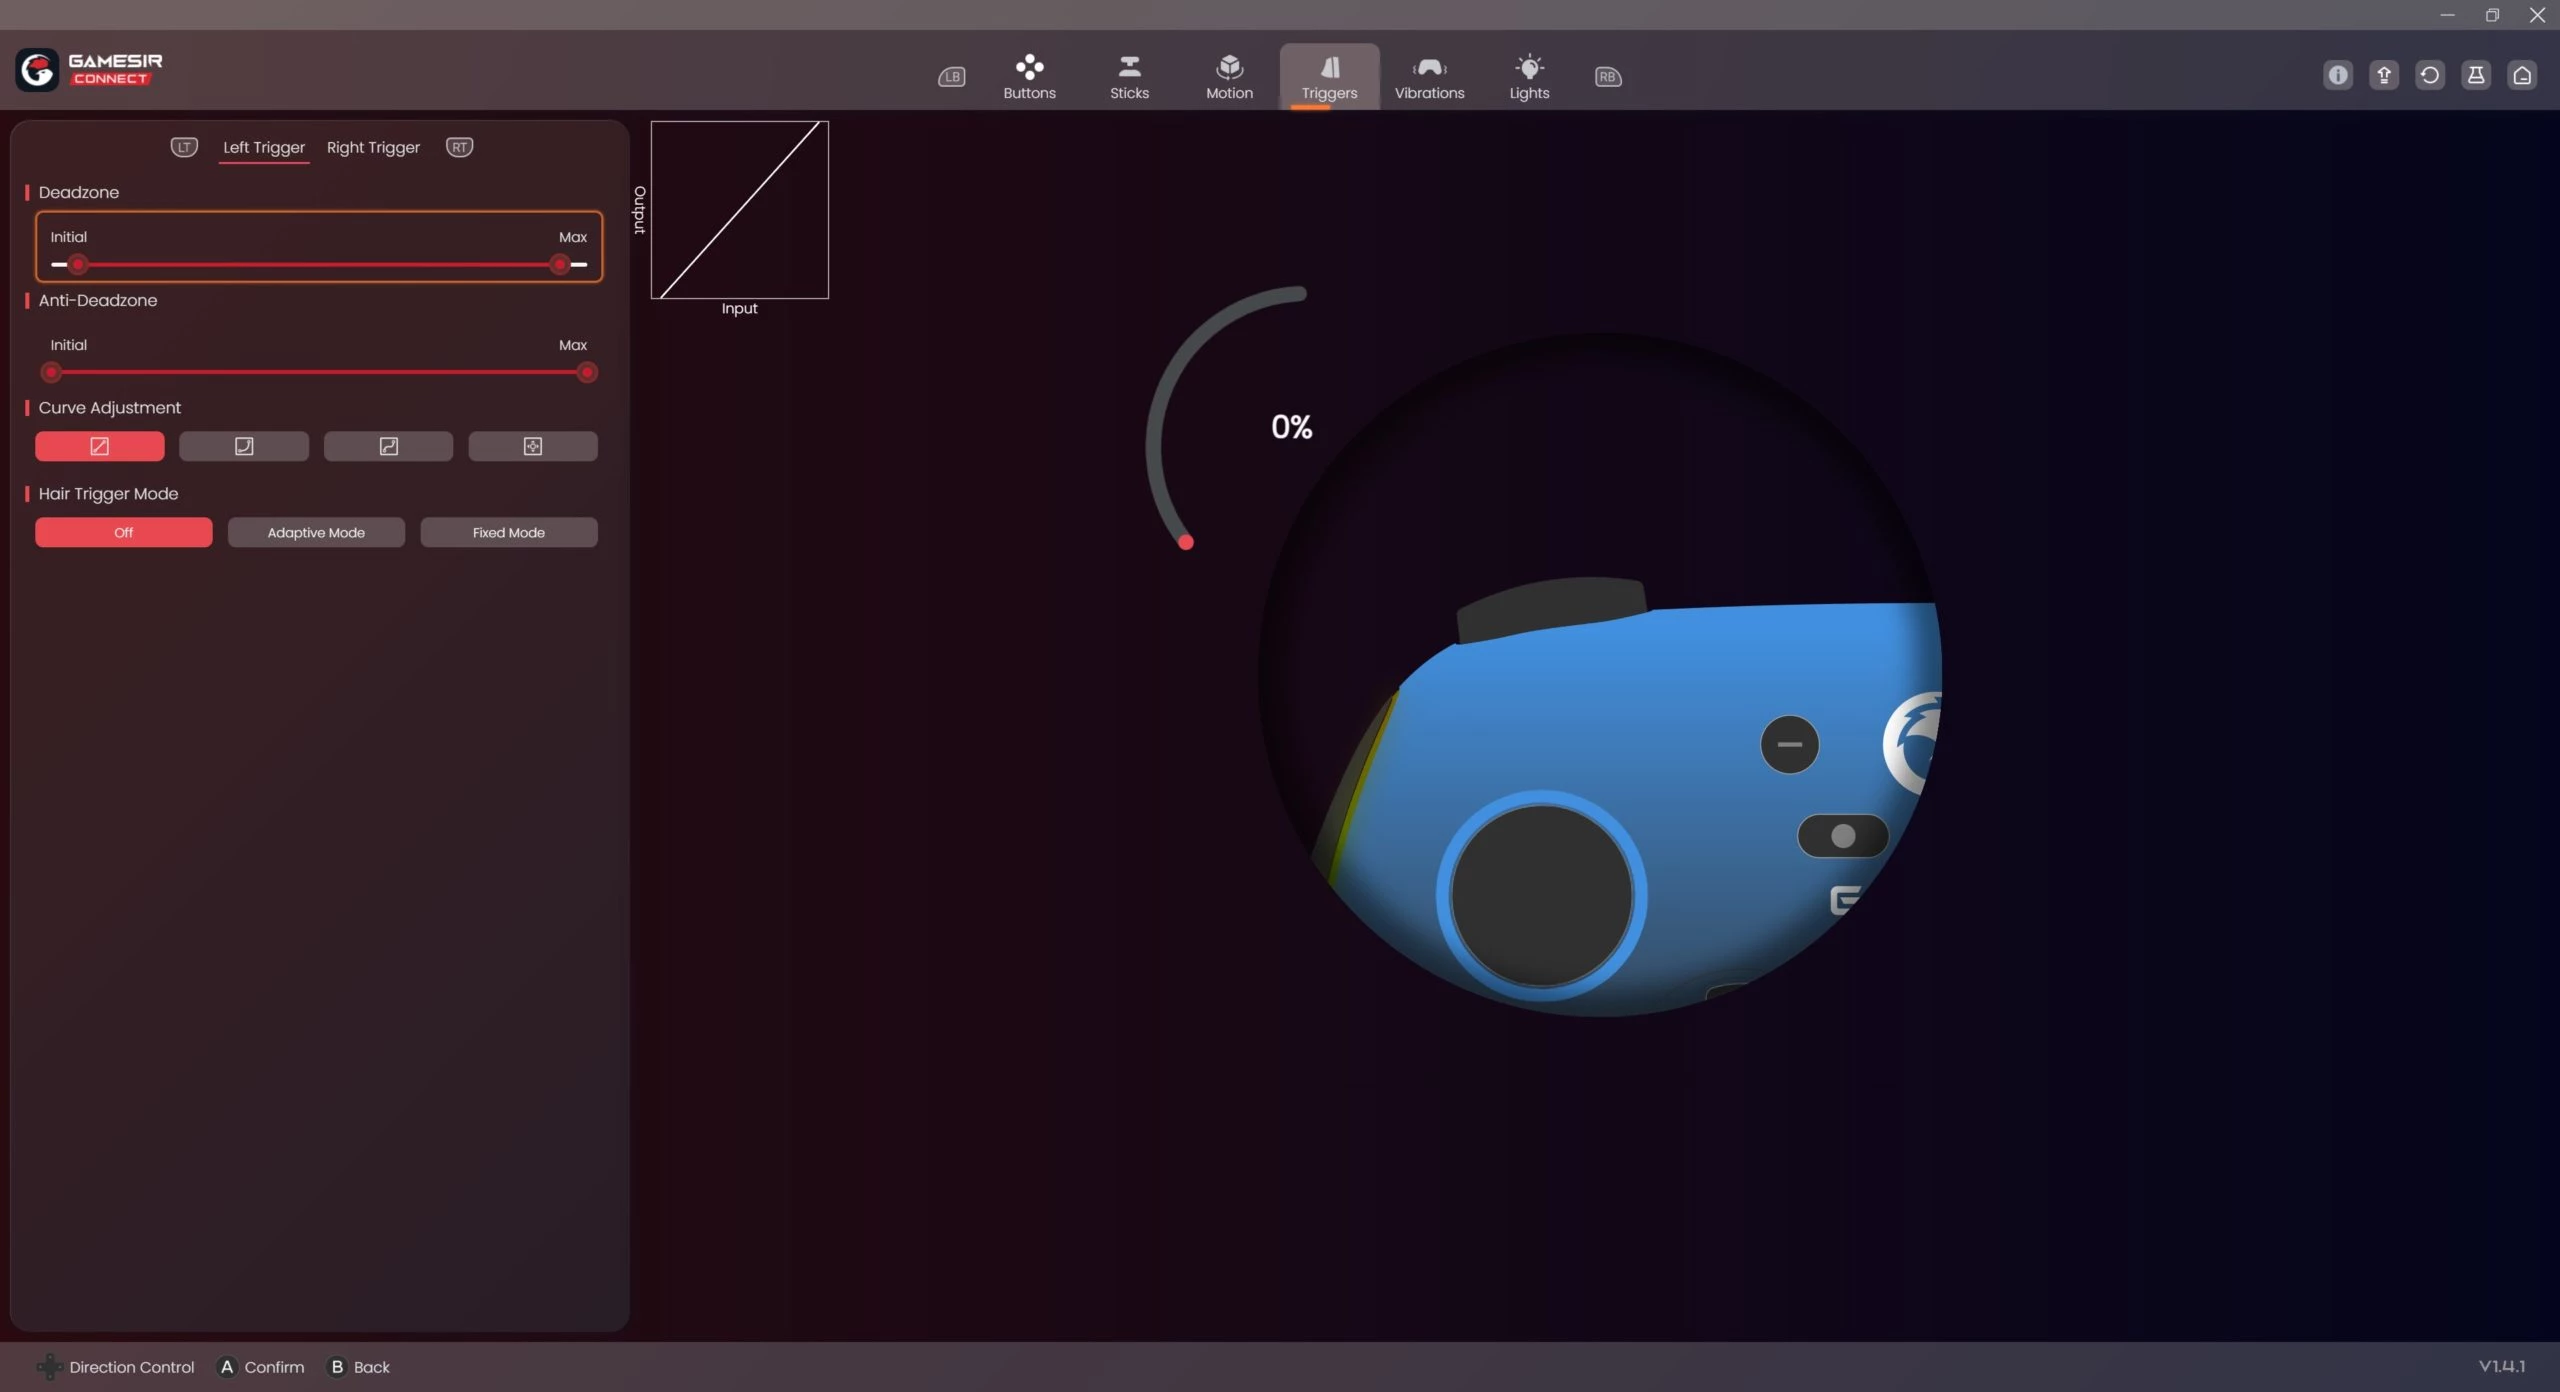Go to the Lights tab
Viewport: 2560px width, 1392px height.
pos(1529,77)
